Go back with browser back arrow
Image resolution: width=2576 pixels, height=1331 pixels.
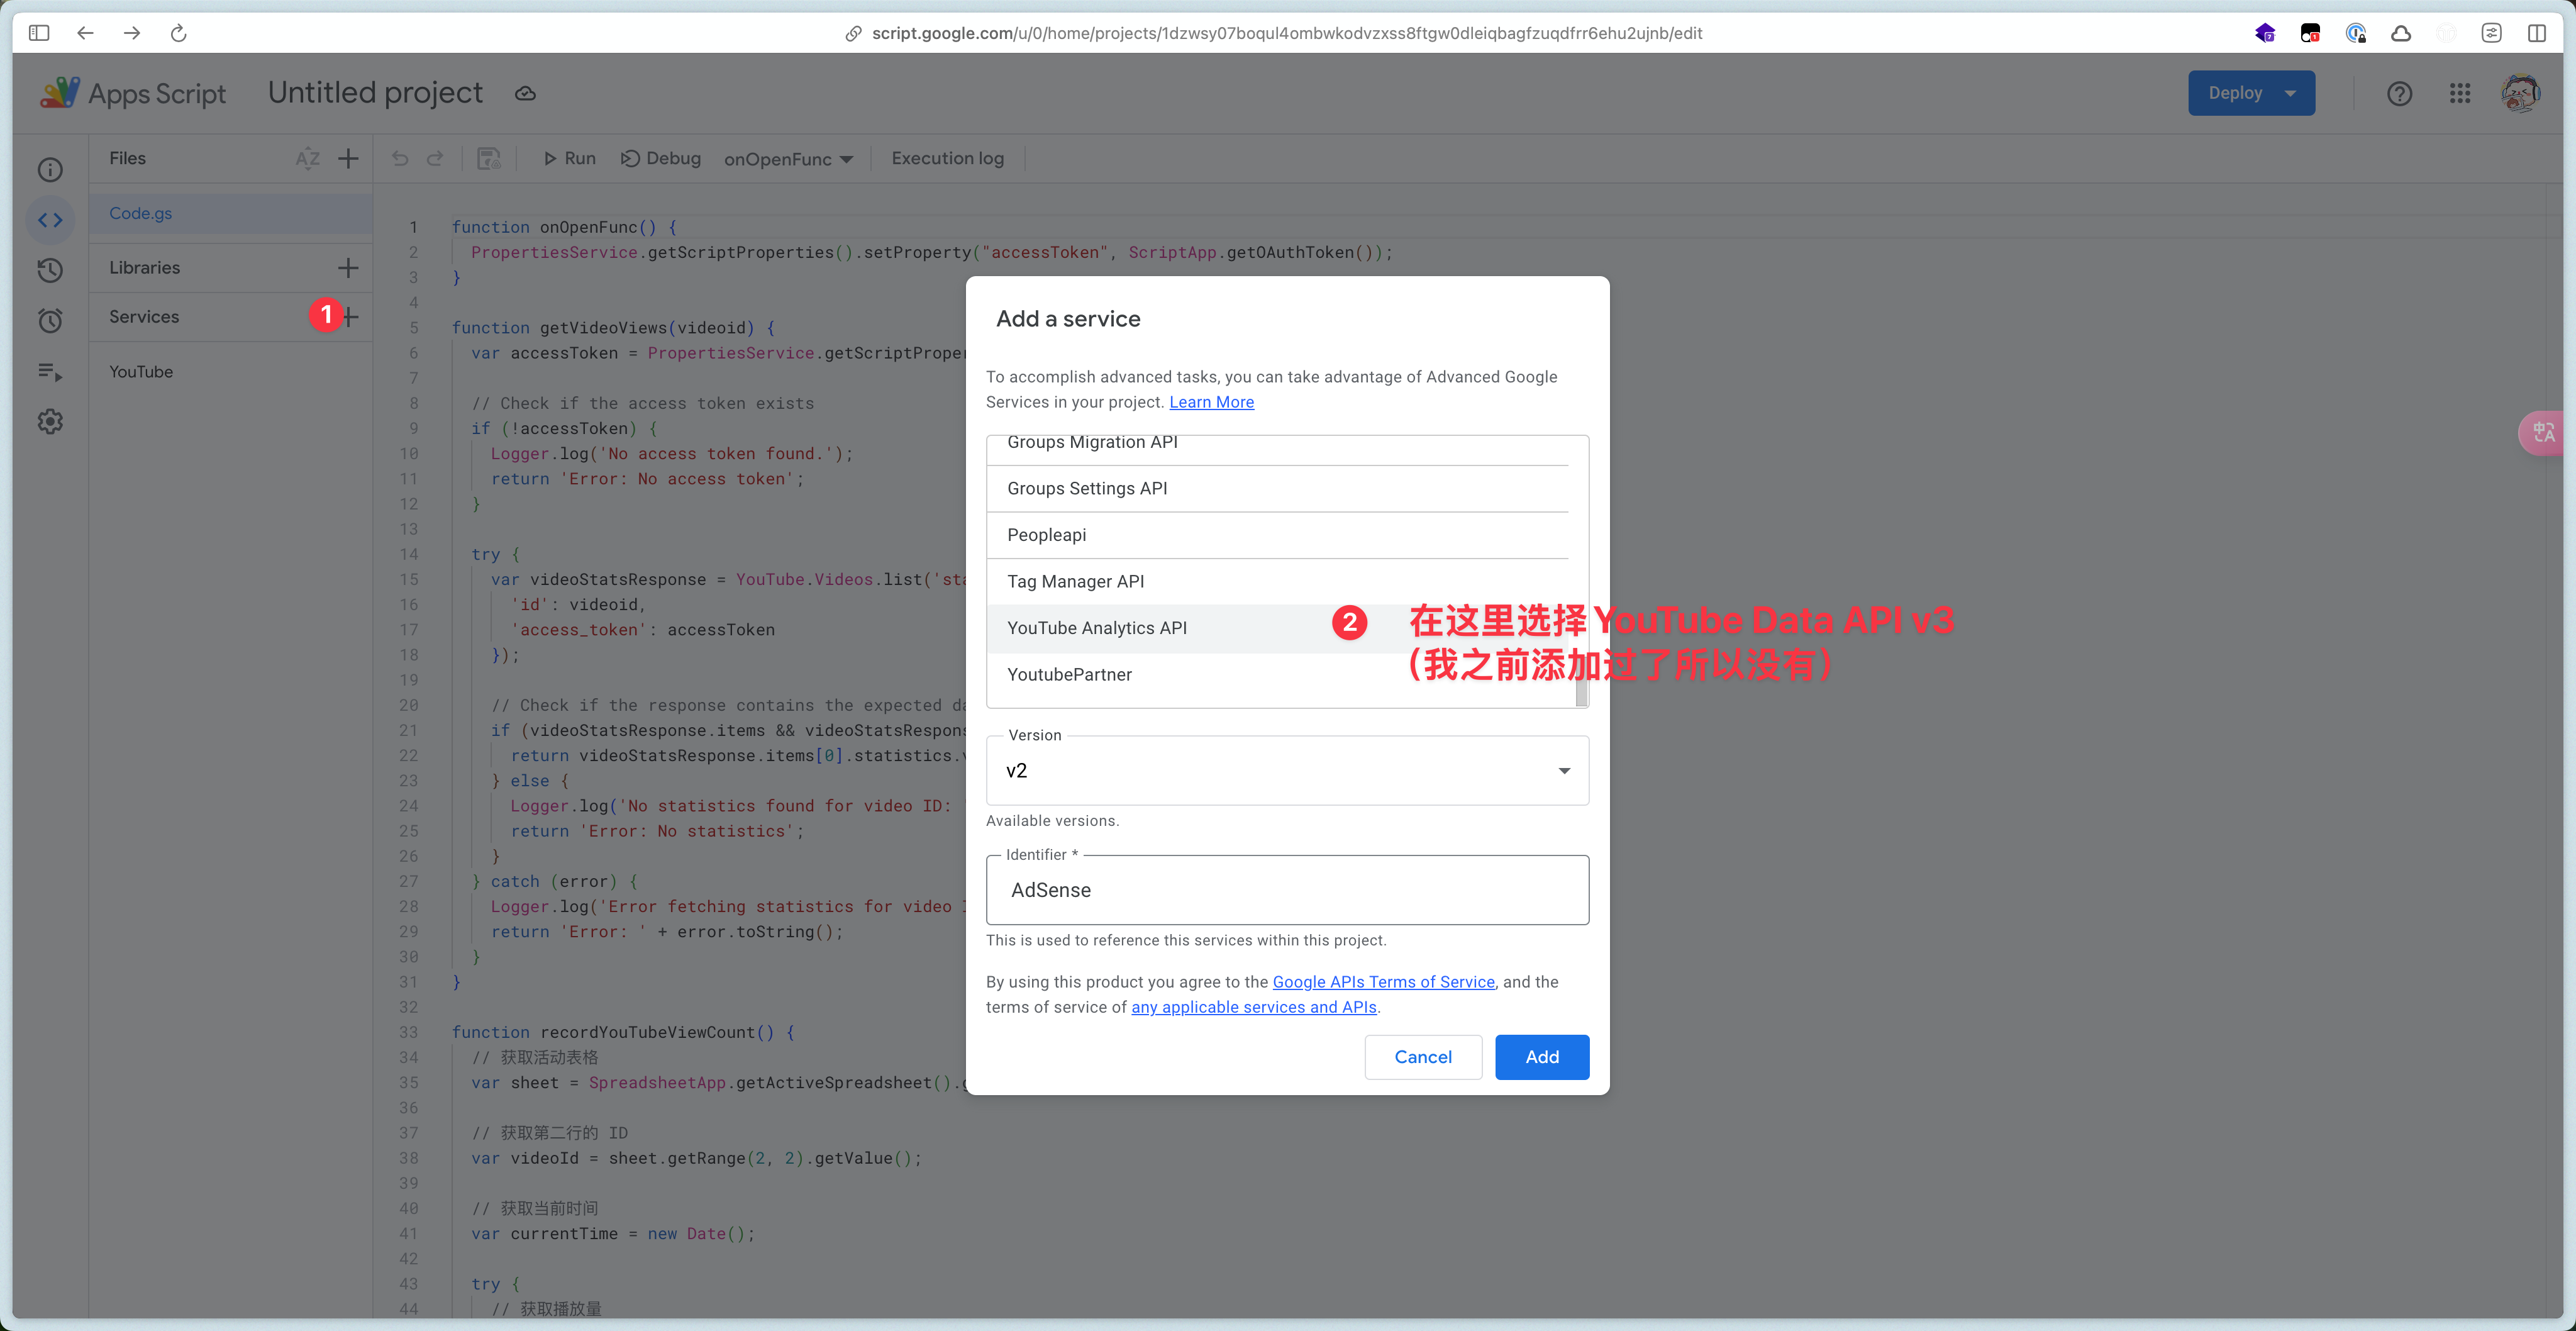click(x=86, y=33)
